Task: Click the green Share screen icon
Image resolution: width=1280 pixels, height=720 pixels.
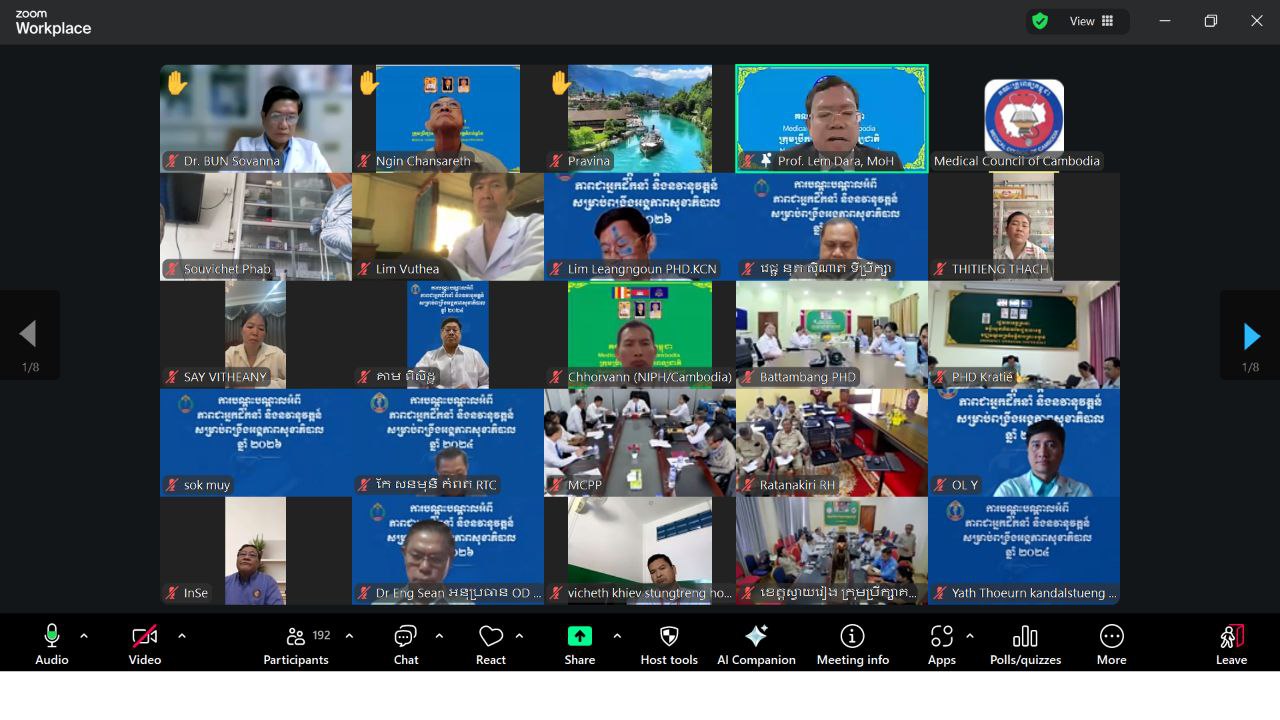Action: click(579, 636)
